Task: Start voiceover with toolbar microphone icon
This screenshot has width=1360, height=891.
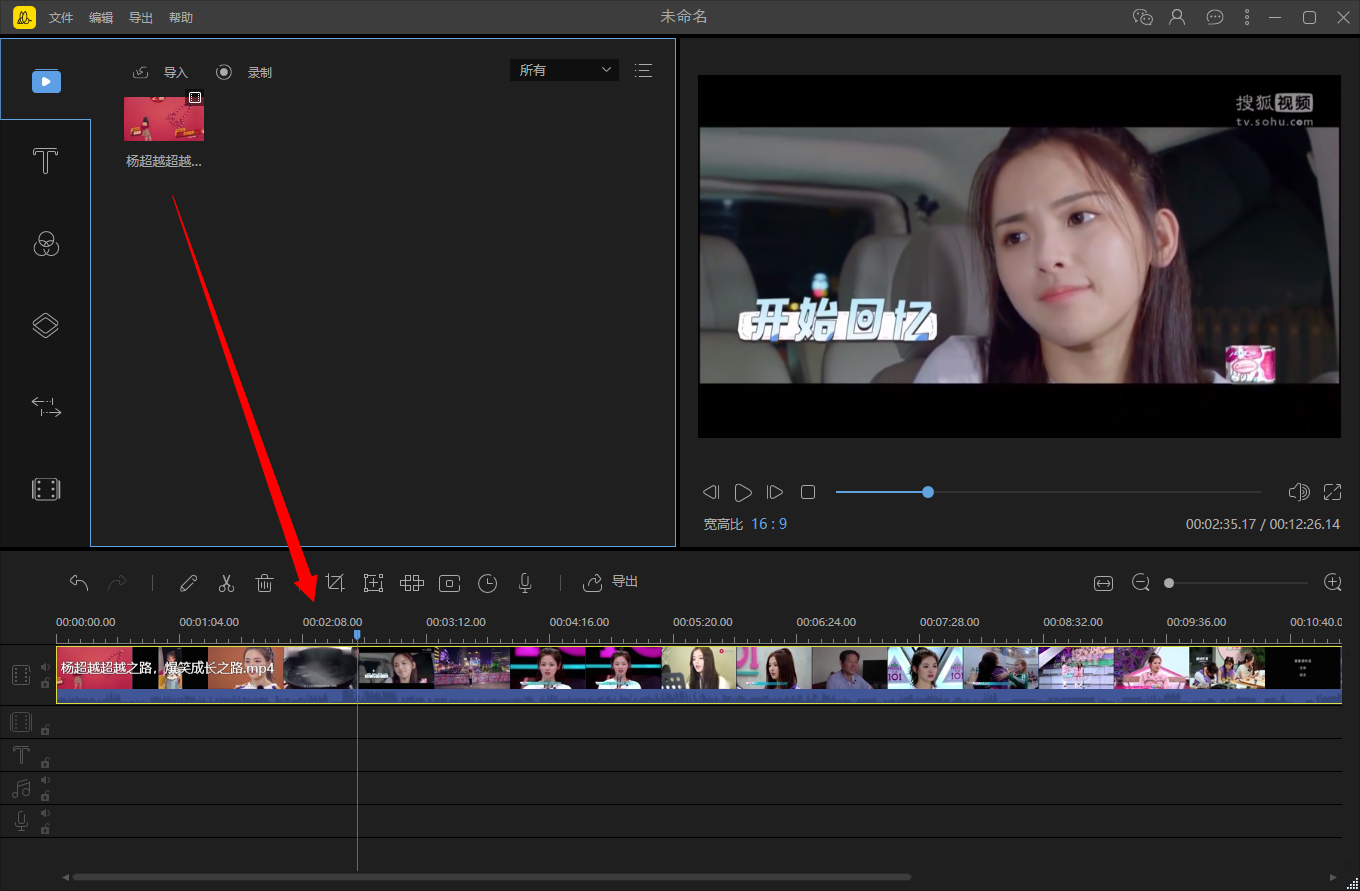Action: click(525, 583)
